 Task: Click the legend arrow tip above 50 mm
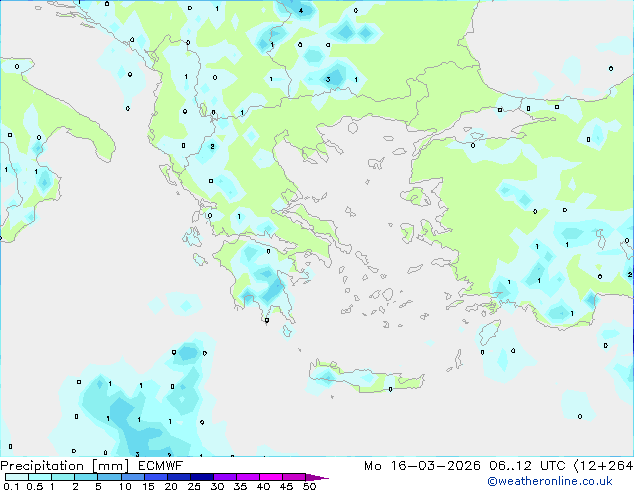[317, 477]
